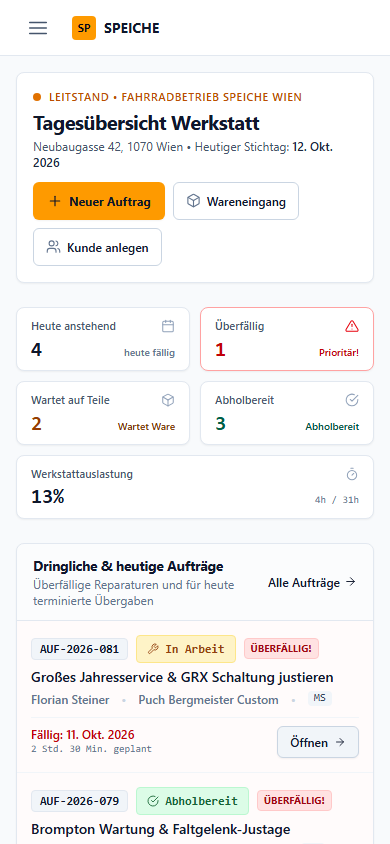Open the Heute anstehend stat card

click(x=103, y=339)
